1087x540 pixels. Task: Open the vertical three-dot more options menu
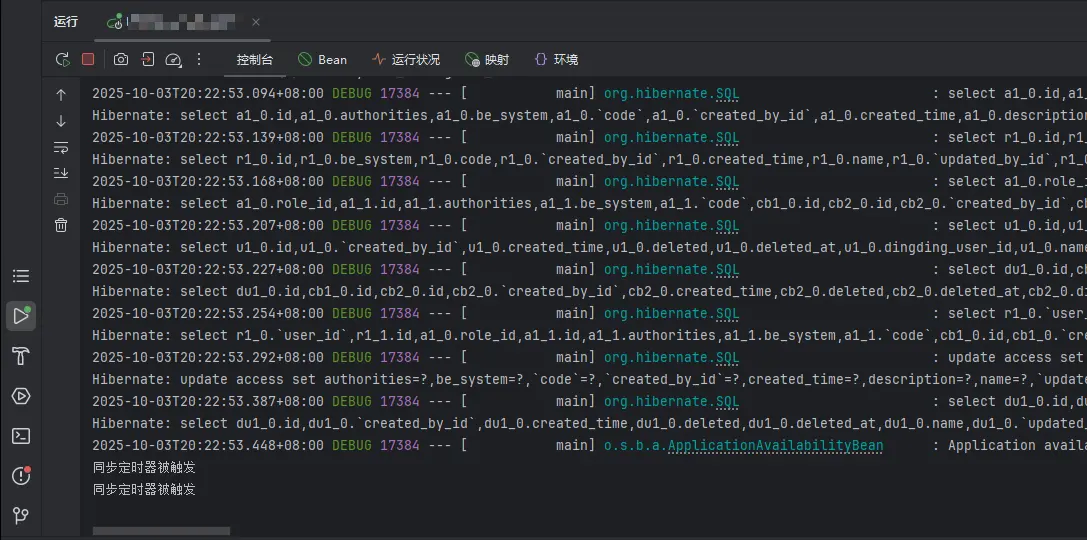(x=199, y=60)
